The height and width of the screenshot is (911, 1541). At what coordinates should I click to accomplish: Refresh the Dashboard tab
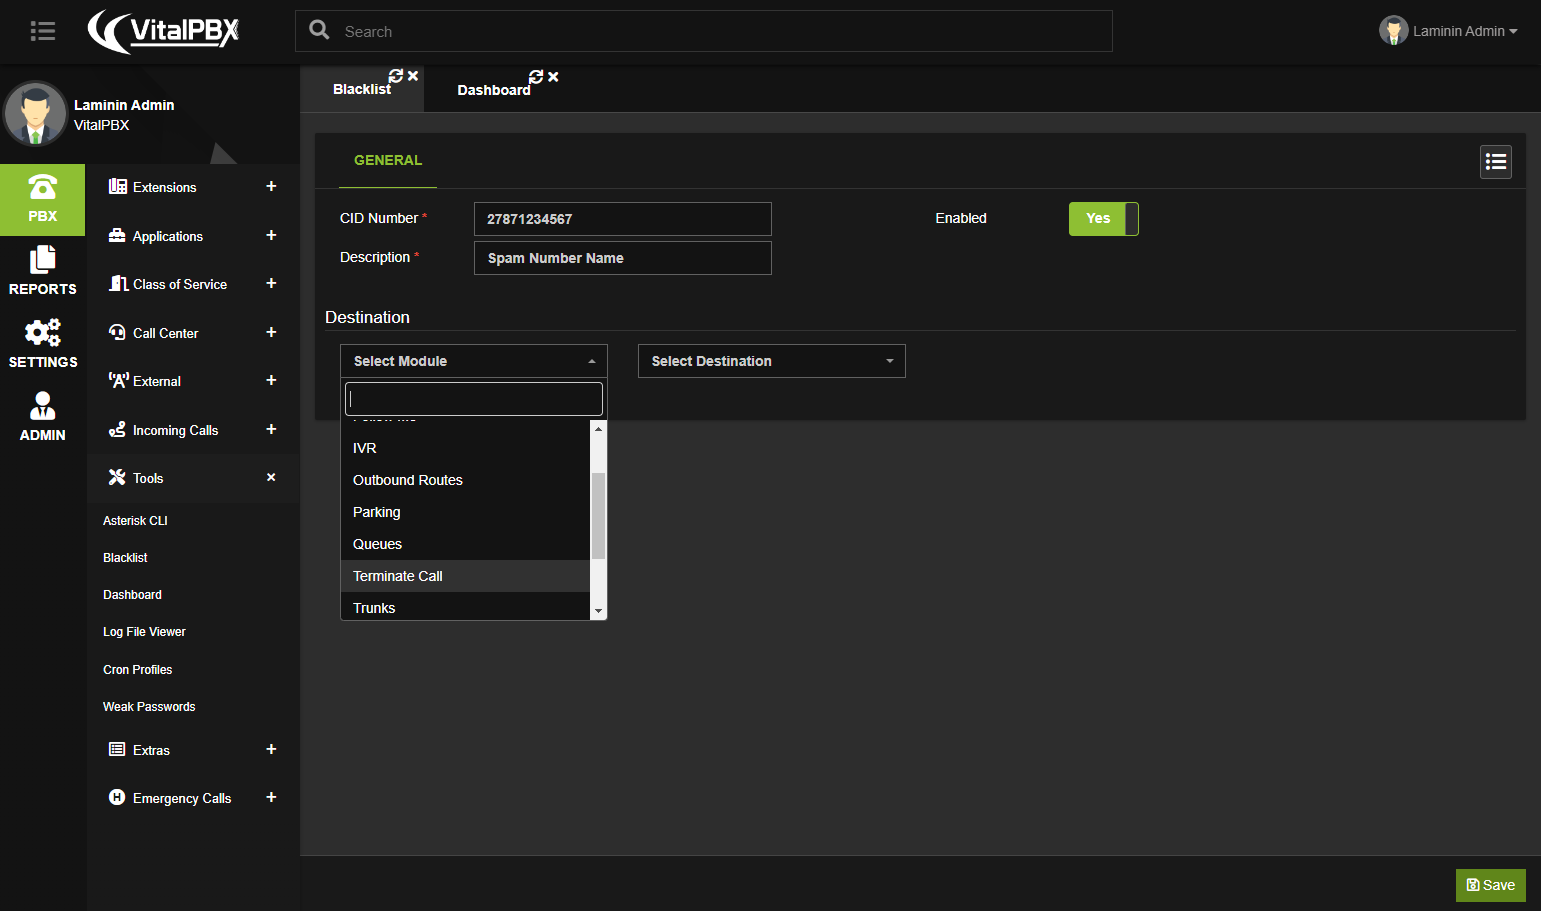point(536,77)
